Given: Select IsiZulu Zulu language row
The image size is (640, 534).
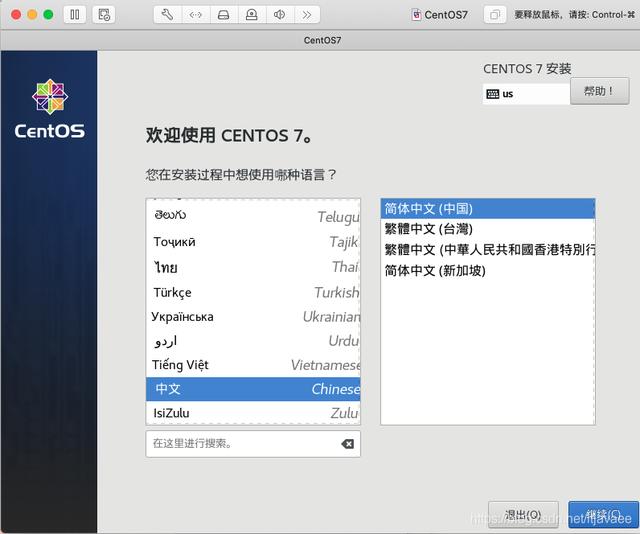Looking at the screenshot, I should click(x=253, y=413).
